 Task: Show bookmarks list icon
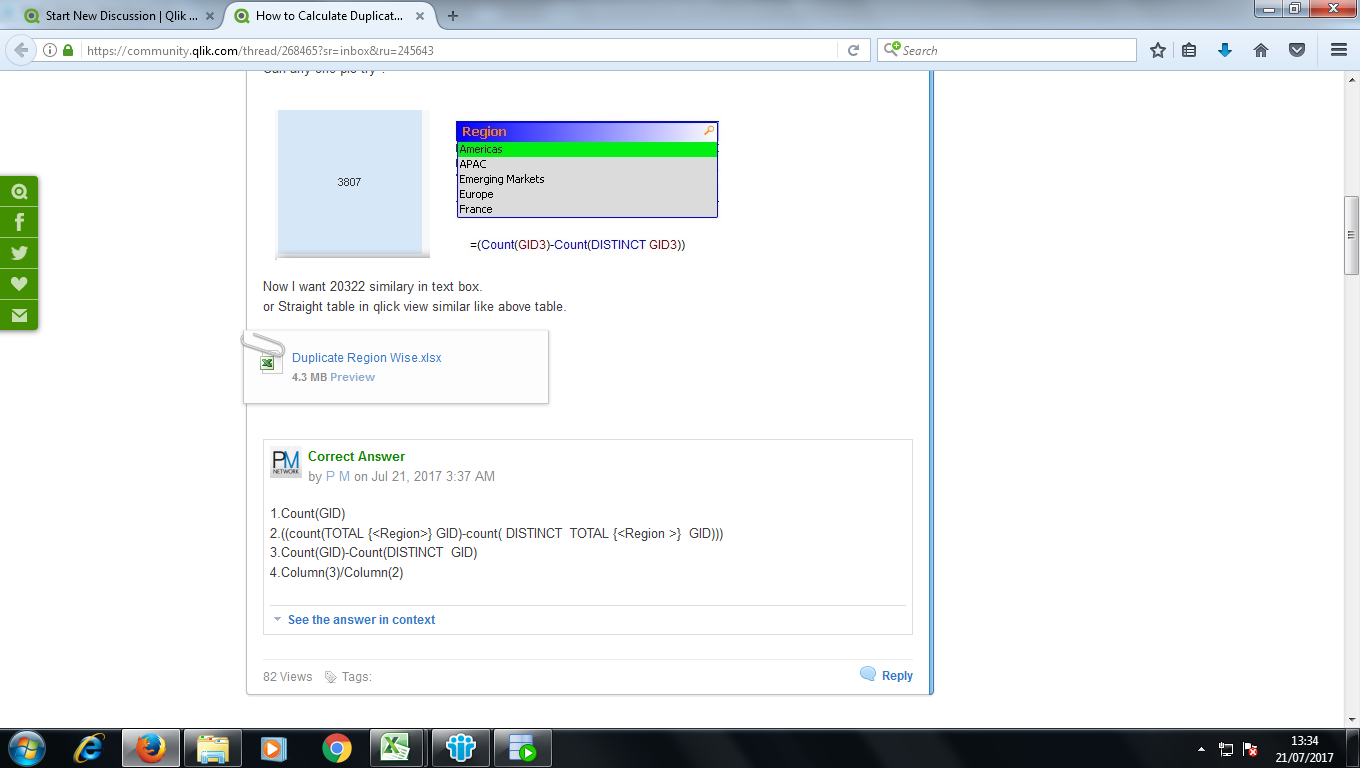click(1189, 50)
